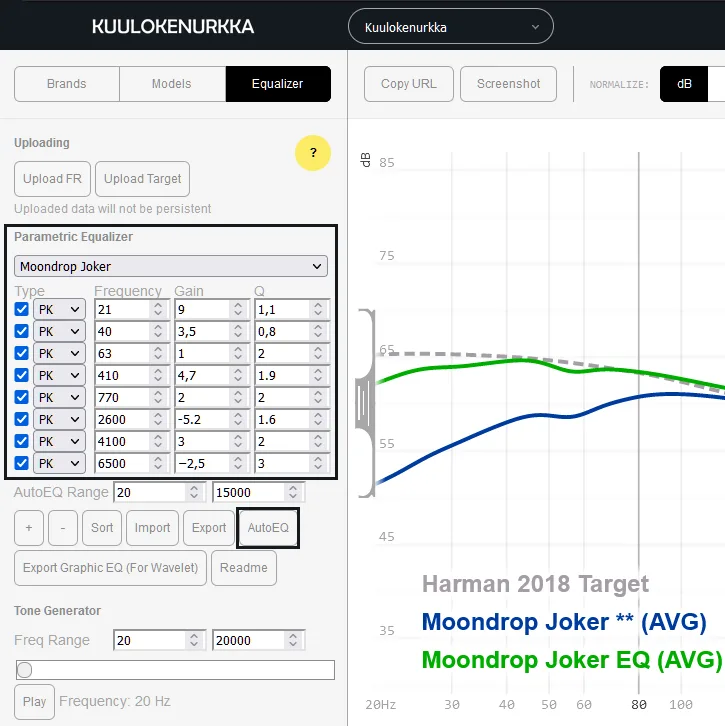Open PK type dropdown for 6500 Hz filter
Image resolution: width=725 pixels, height=726 pixels.
tap(59, 463)
